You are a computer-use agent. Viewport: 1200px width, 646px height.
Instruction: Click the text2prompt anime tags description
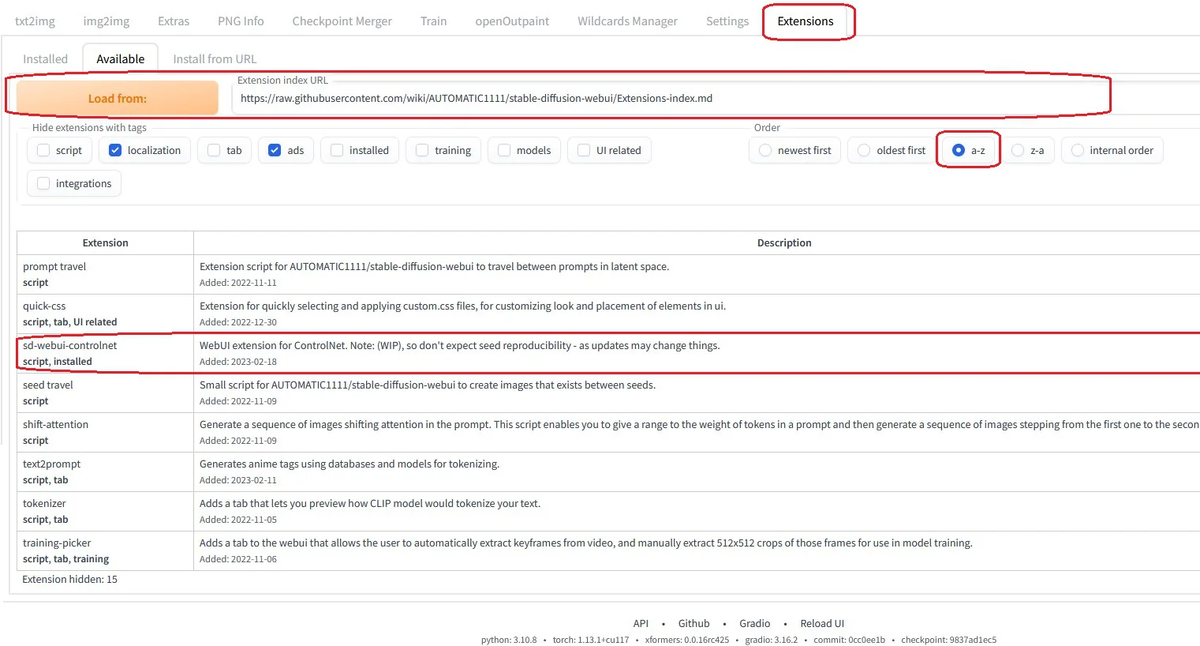pyautogui.click(x=349, y=464)
